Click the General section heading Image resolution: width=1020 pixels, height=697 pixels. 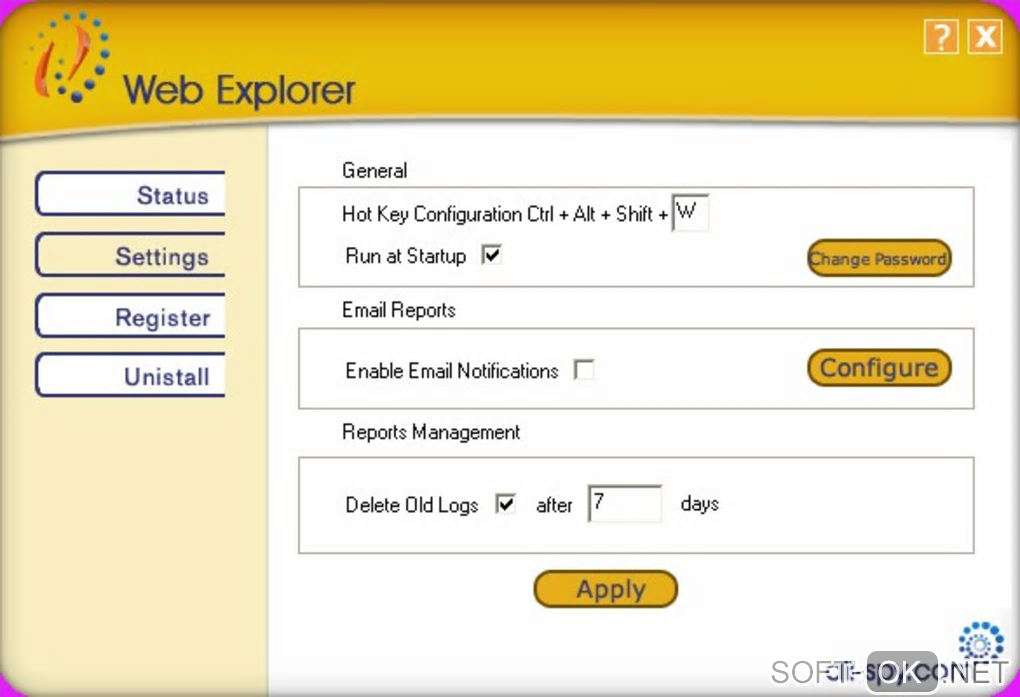tap(375, 171)
